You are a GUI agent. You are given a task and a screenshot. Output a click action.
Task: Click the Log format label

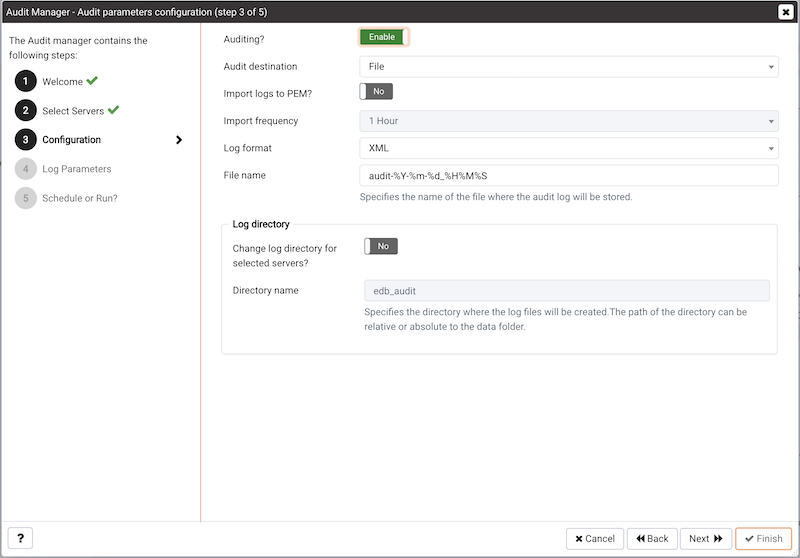(247, 148)
